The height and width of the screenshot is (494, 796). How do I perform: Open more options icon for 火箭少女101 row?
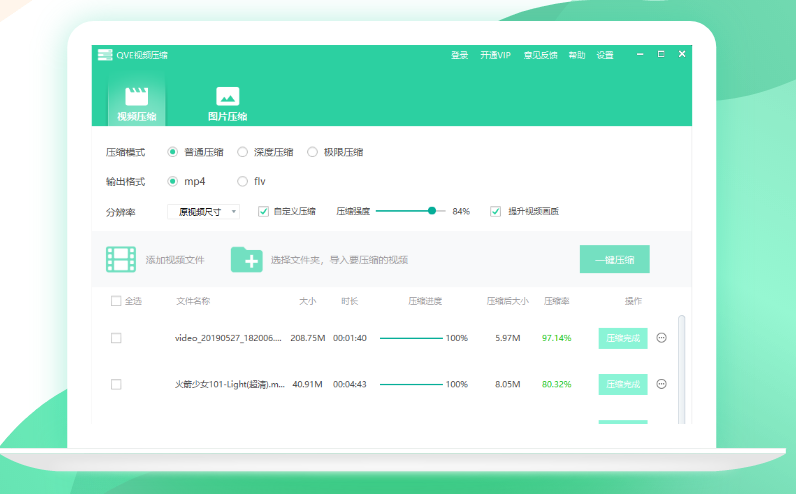(661, 384)
